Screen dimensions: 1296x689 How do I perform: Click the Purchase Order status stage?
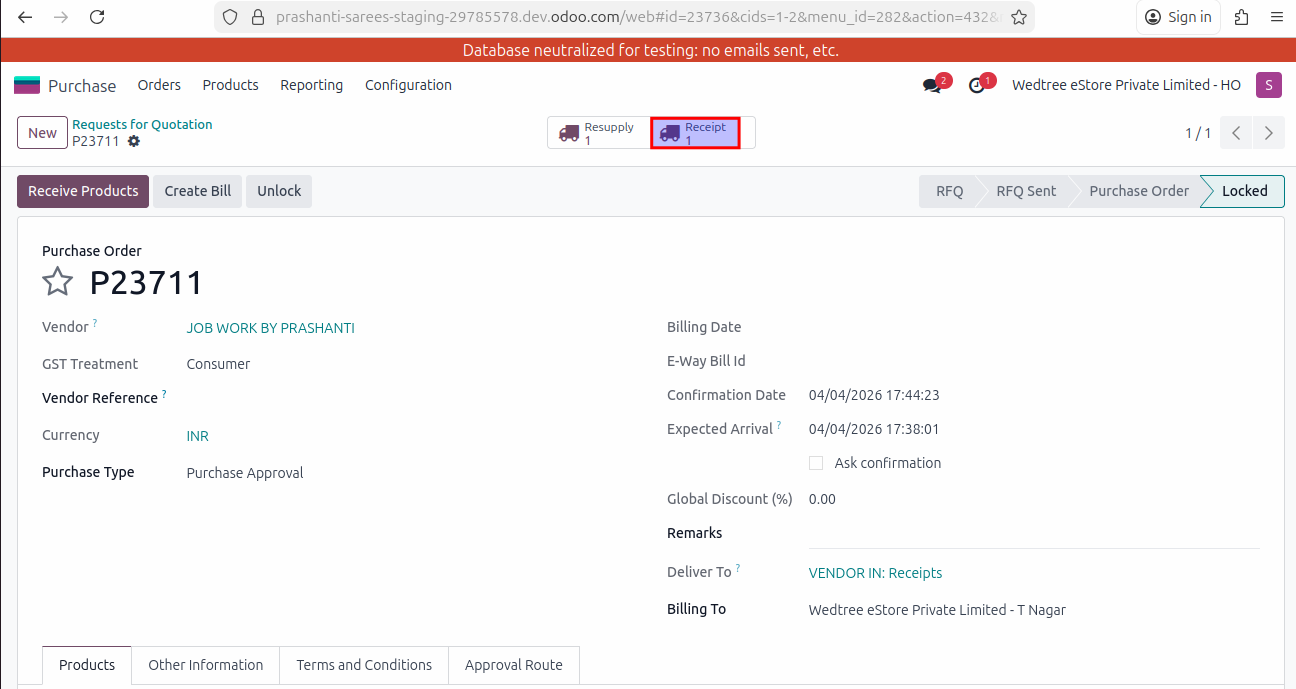click(1139, 191)
